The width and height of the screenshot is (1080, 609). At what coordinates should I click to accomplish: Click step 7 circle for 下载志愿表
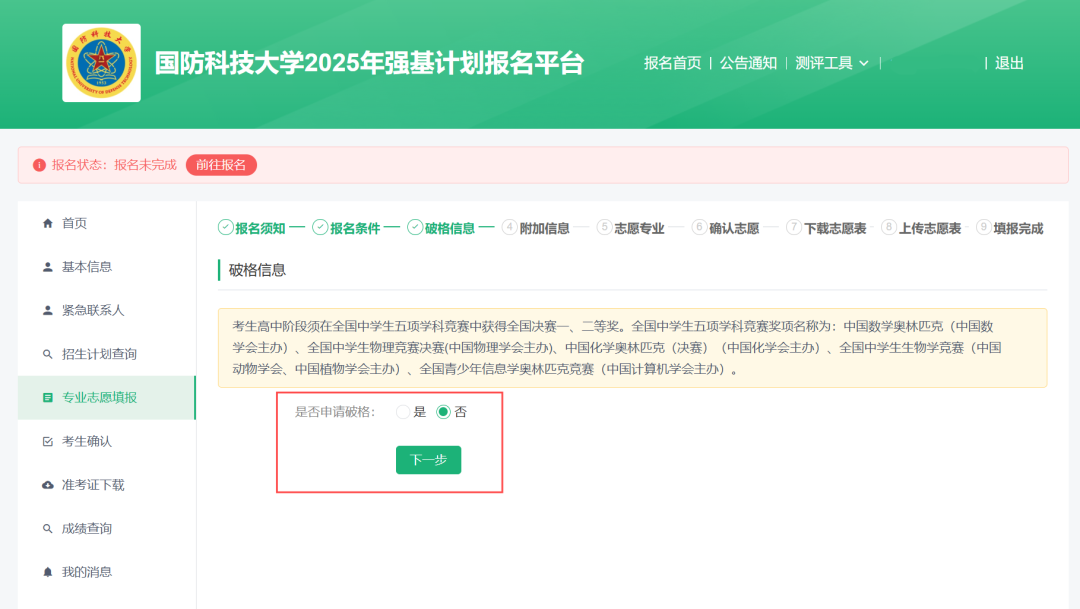tap(794, 227)
